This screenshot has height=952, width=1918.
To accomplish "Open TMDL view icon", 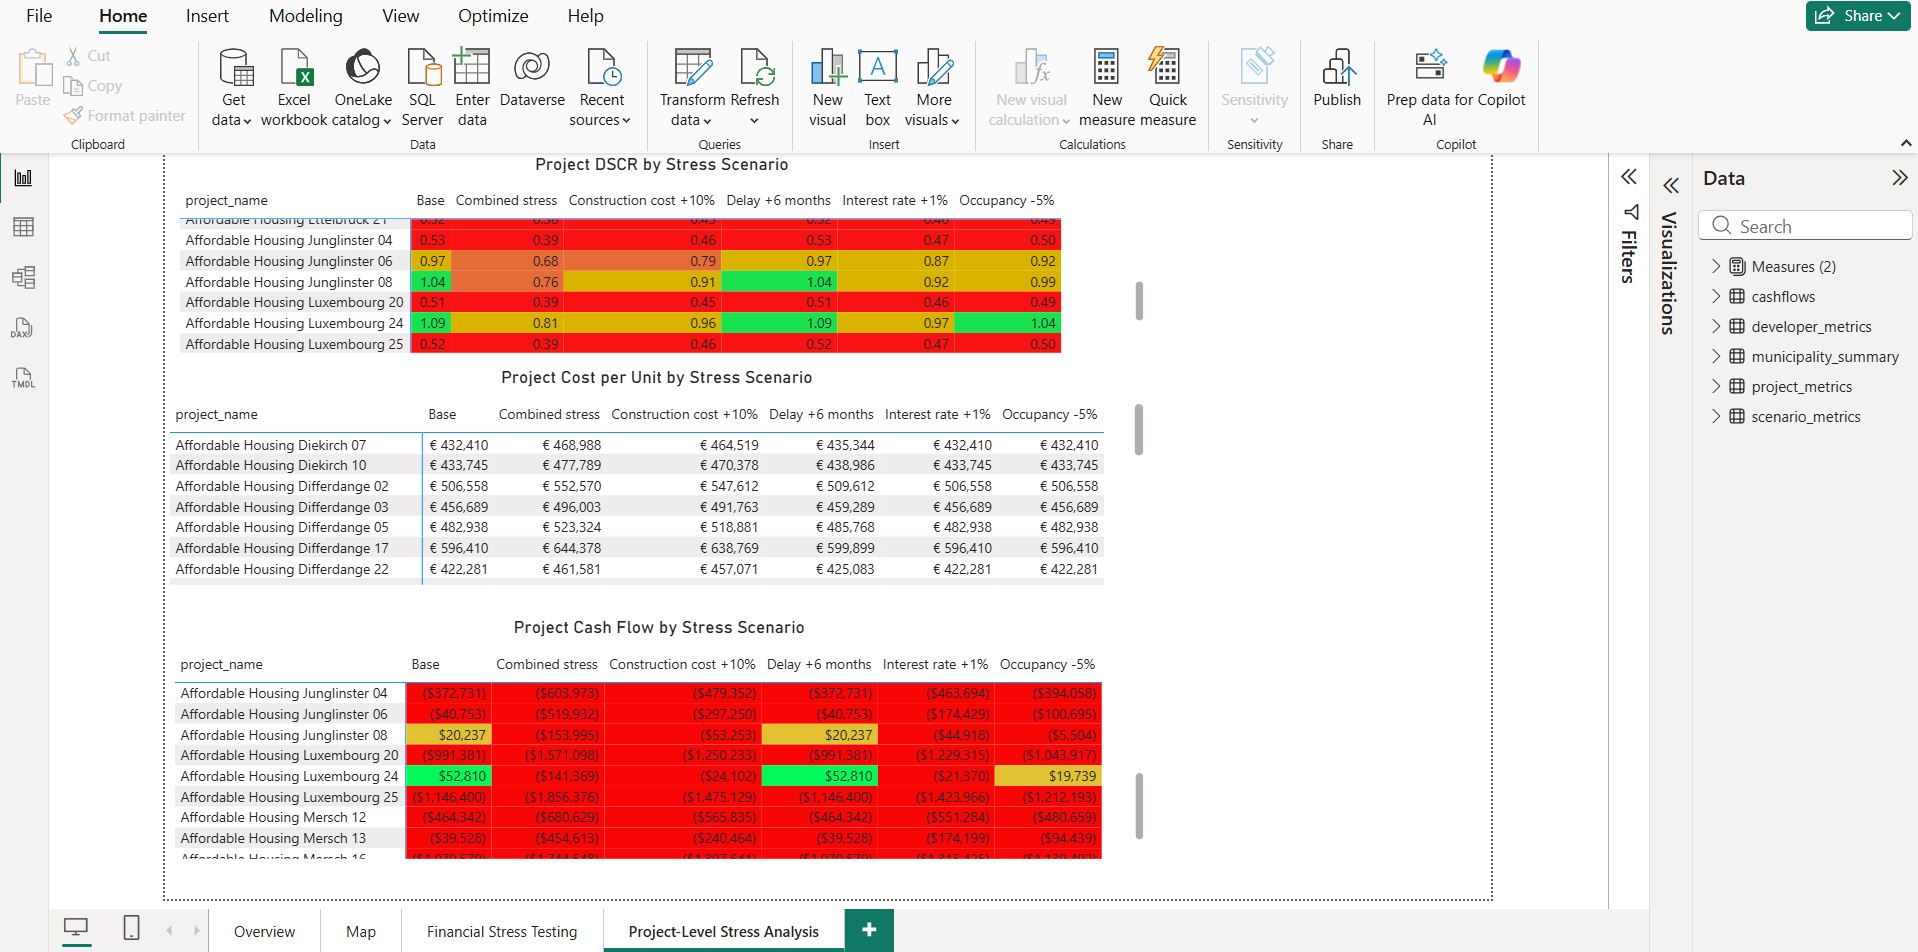I will point(23,378).
